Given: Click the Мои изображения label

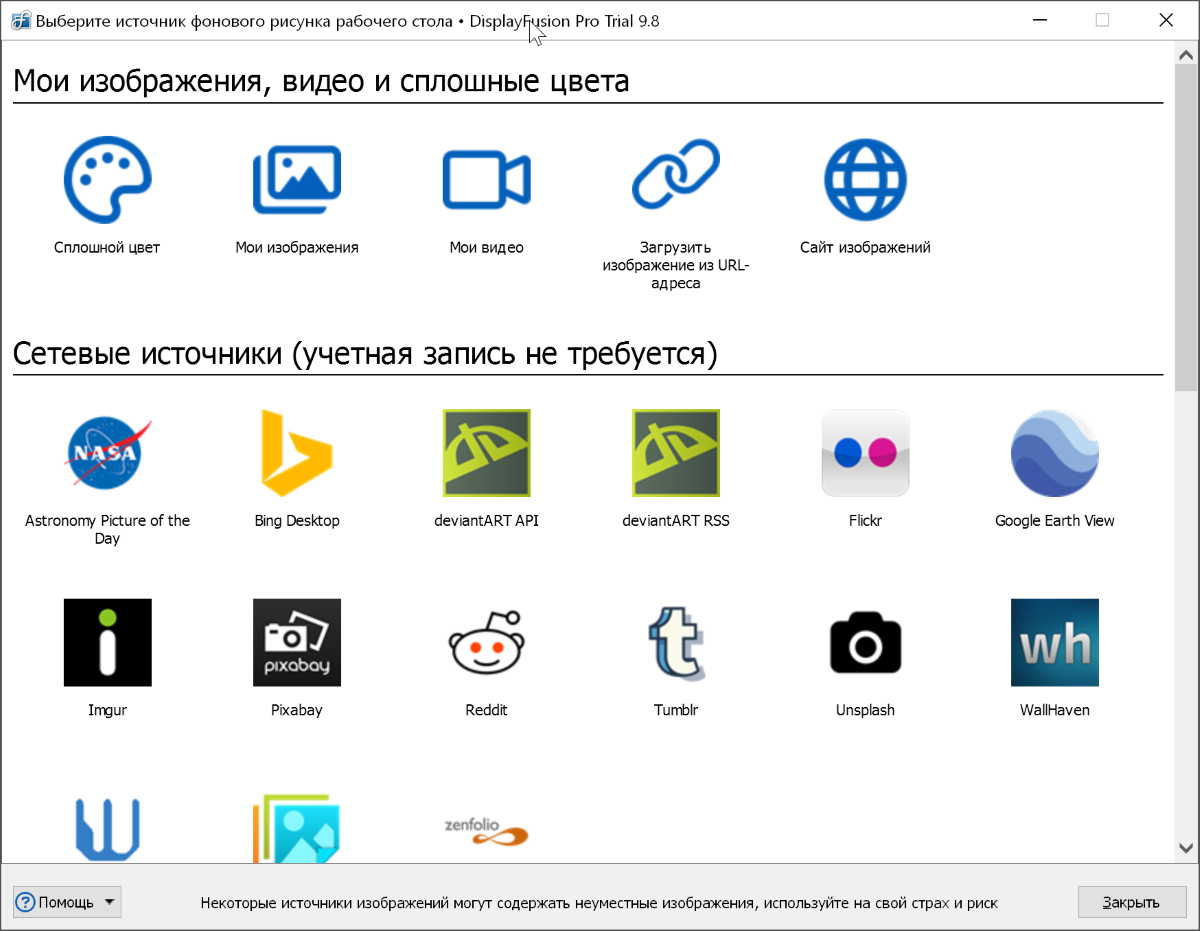Looking at the screenshot, I should click(297, 247).
